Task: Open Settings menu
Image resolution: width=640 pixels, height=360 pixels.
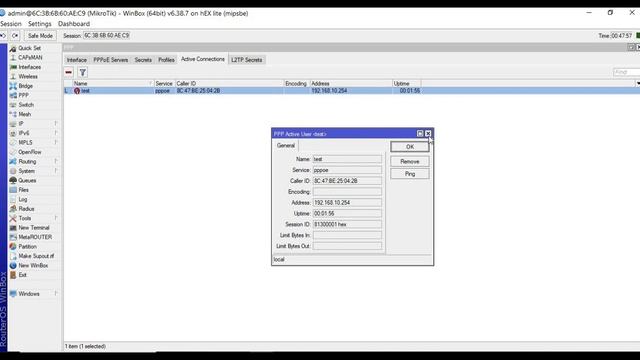Action: click(x=40, y=24)
